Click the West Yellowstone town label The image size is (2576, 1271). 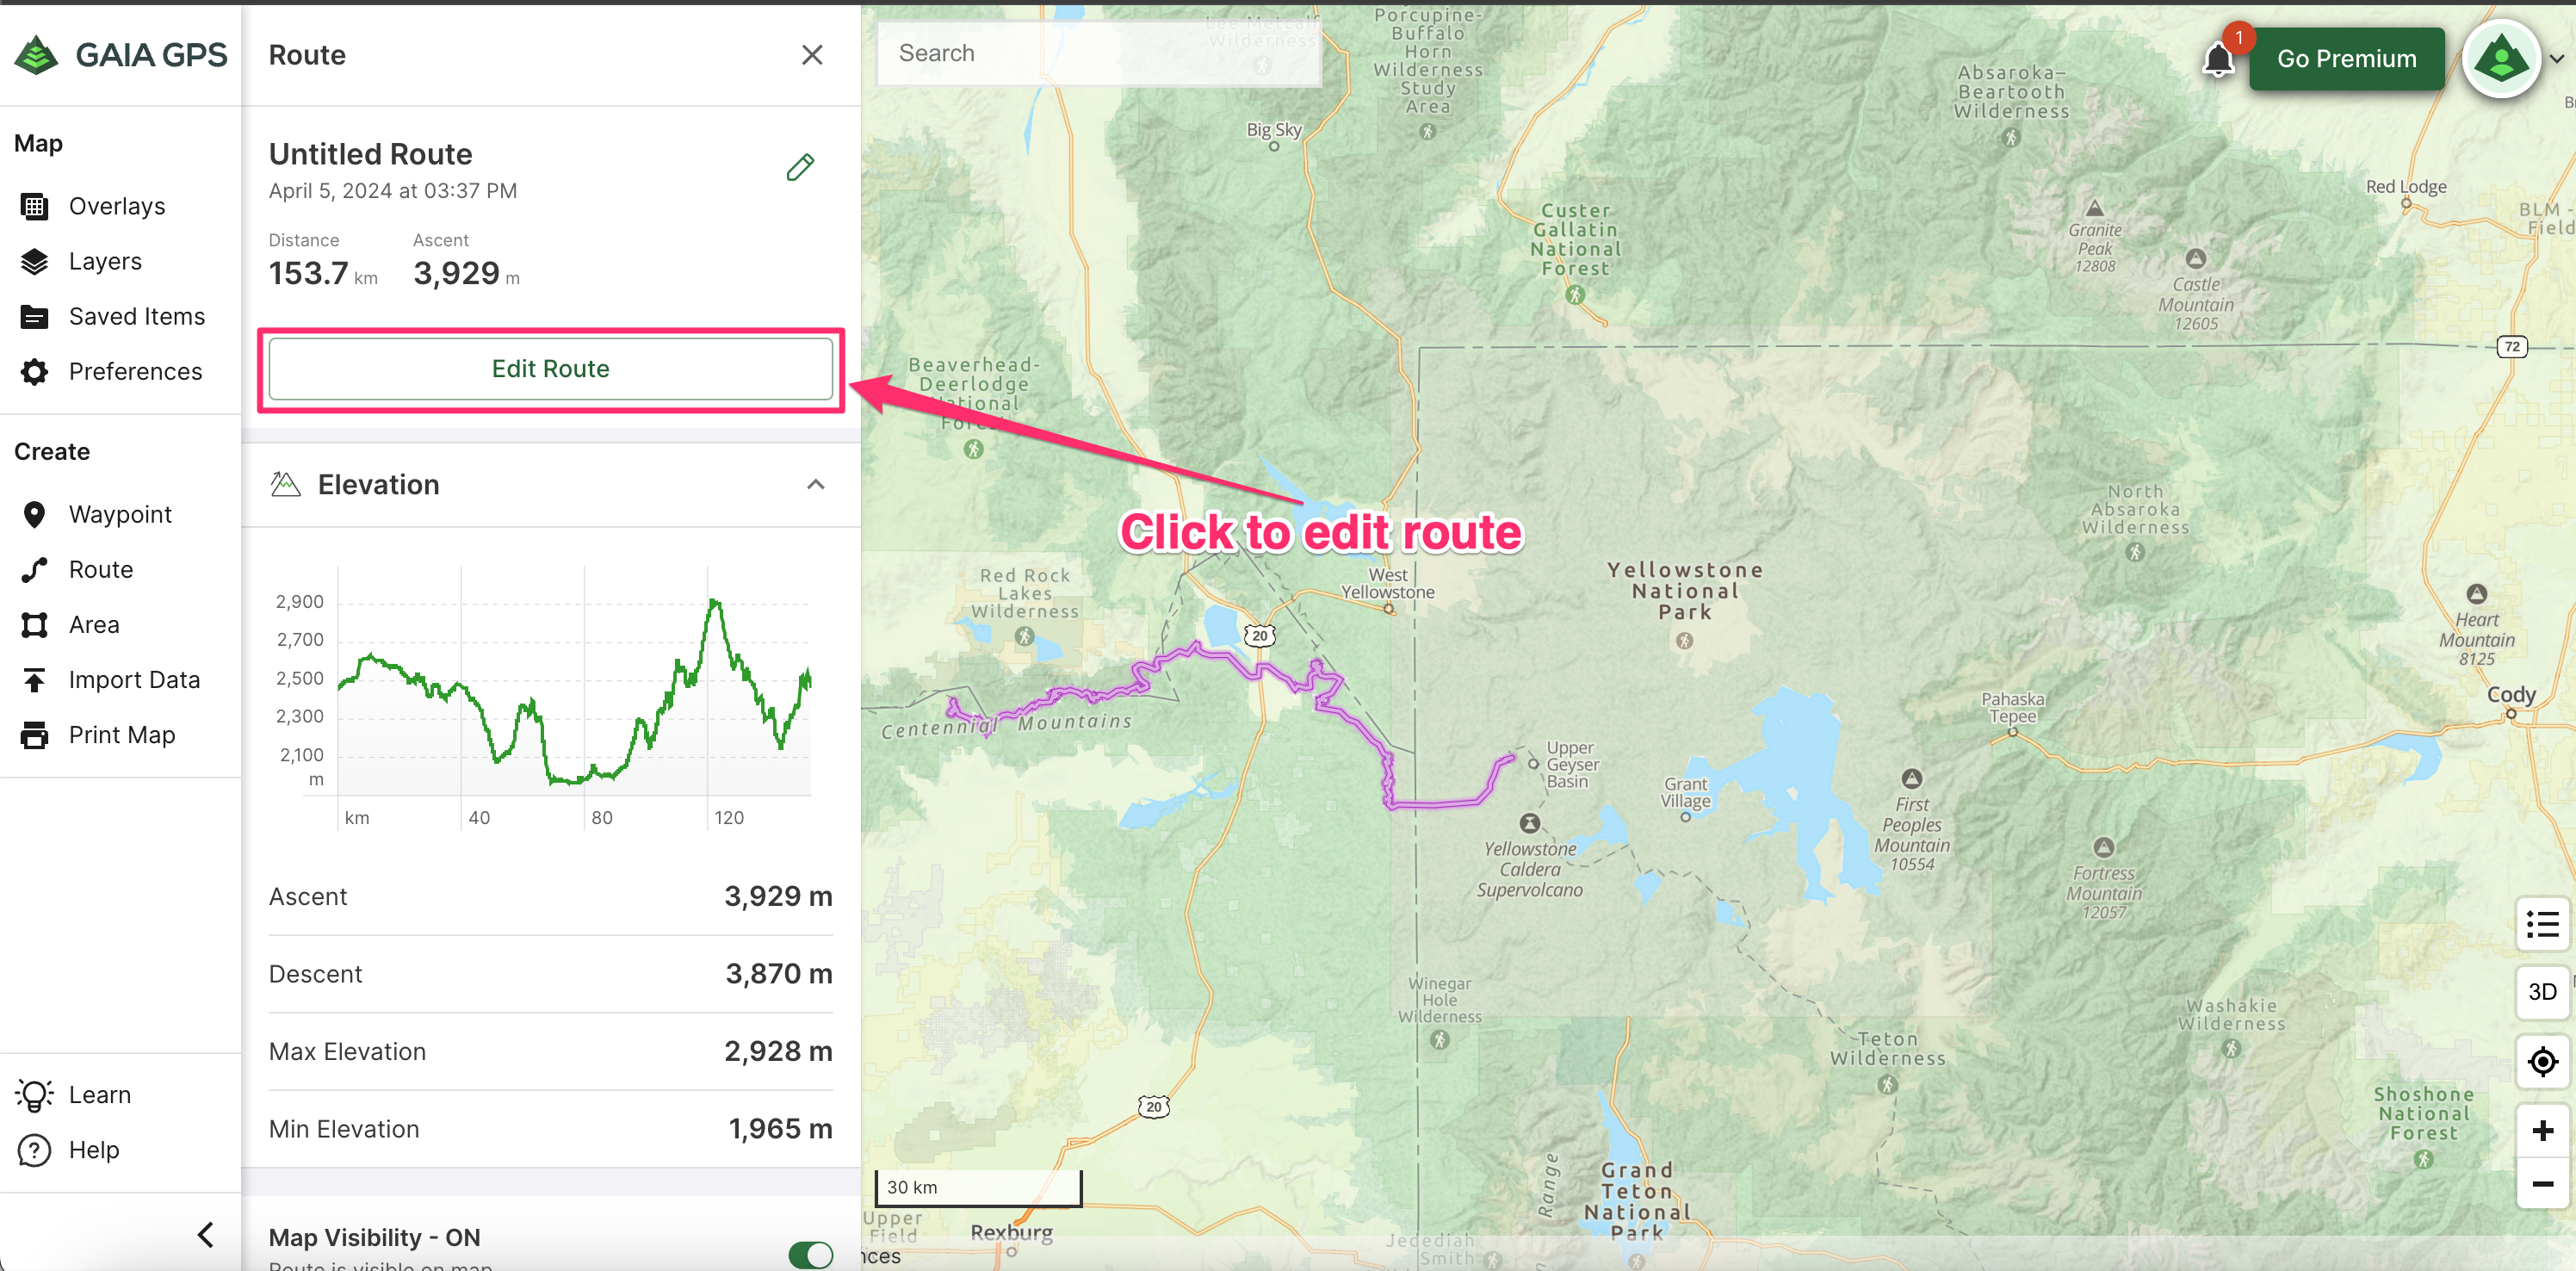pos(1387,583)
